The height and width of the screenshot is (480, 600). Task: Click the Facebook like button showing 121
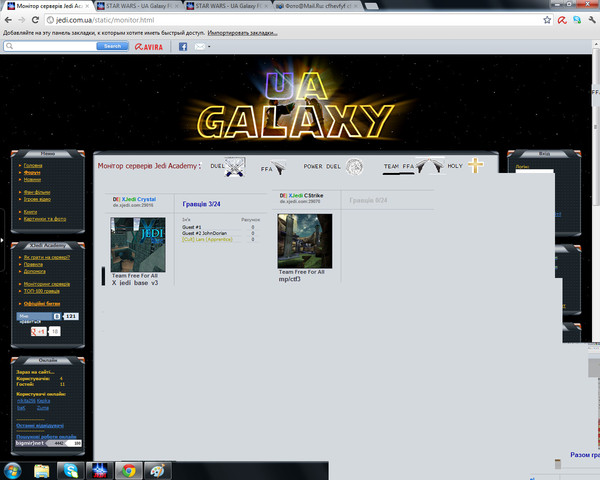pyautogui.click(x=47, y=316)
